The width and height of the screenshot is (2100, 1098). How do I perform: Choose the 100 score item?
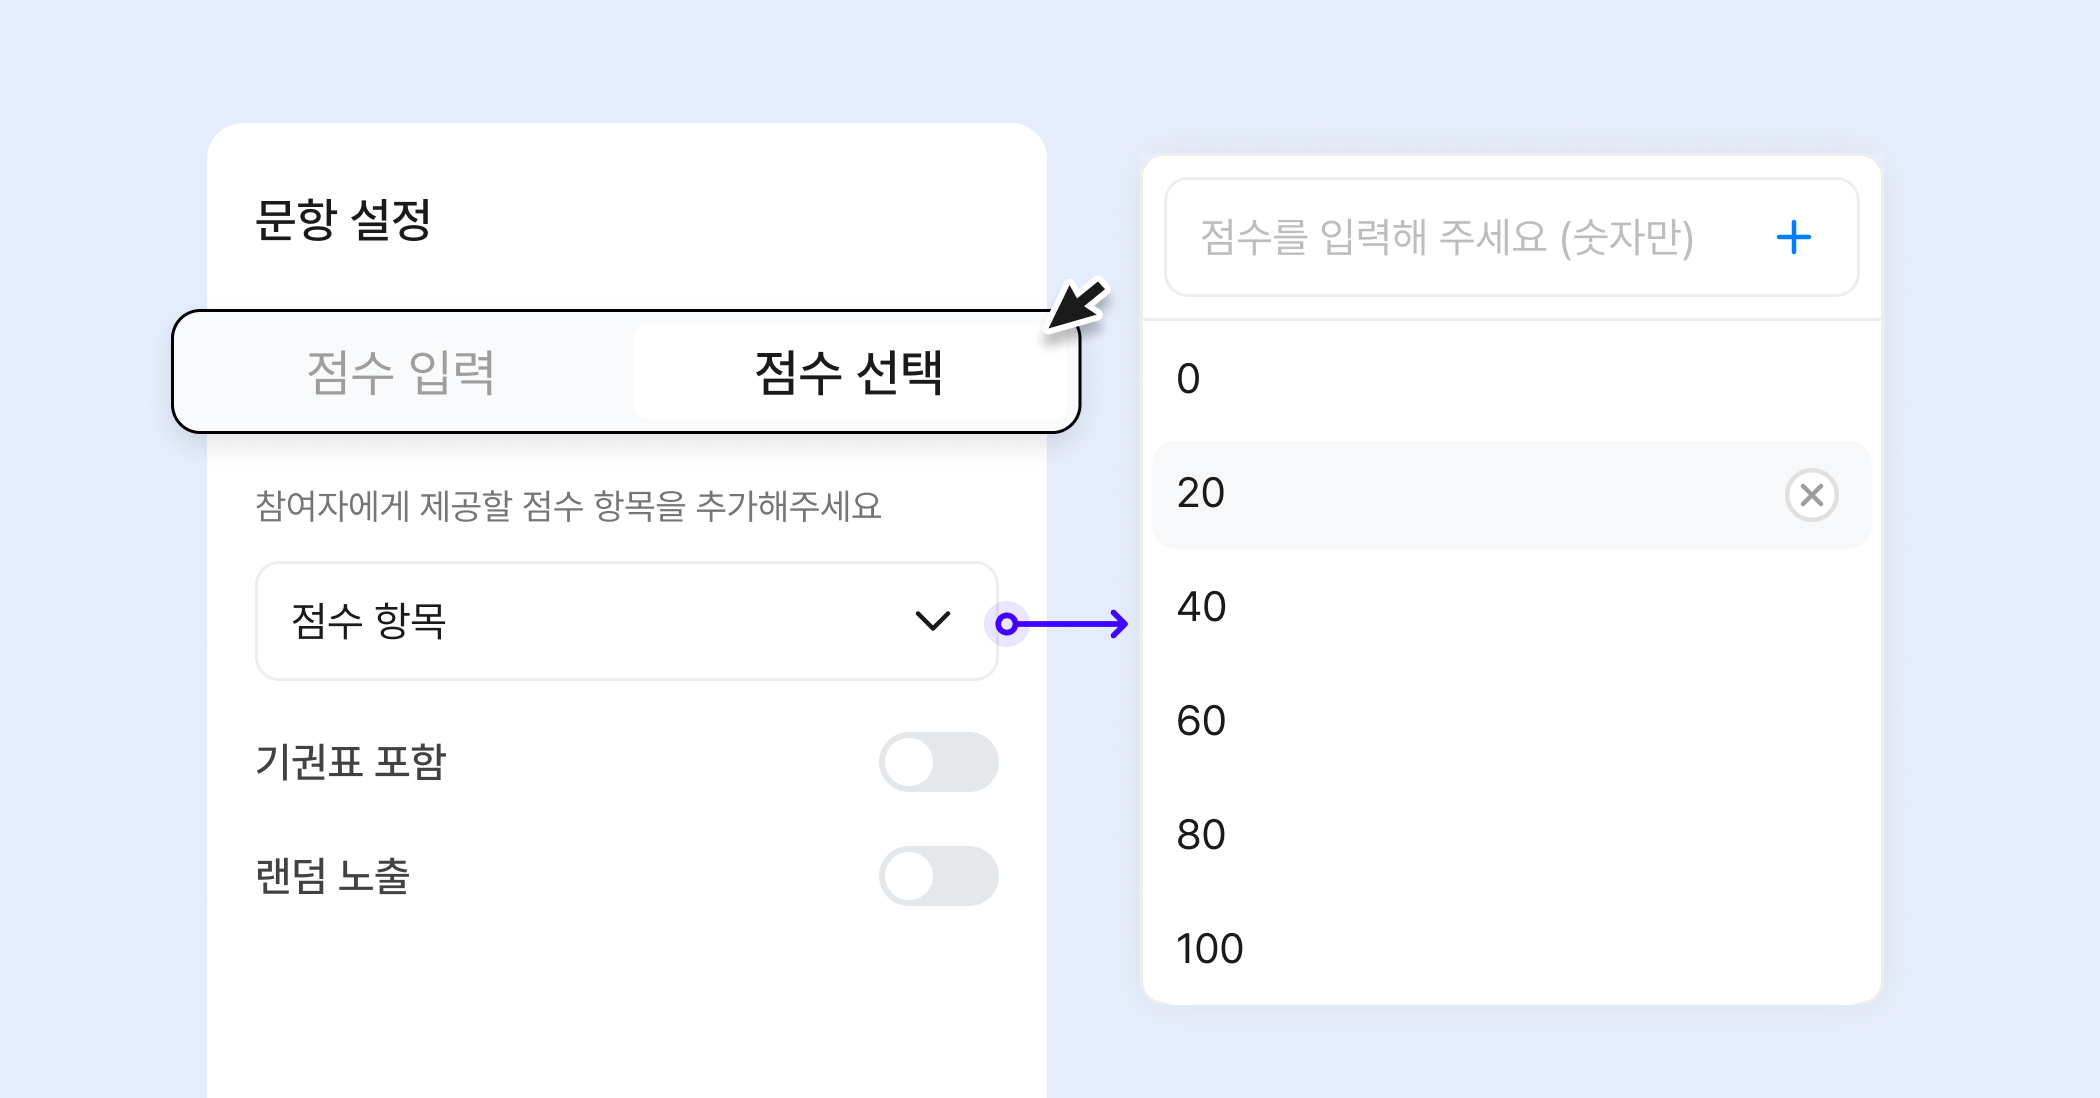pyautogui.click(x=1209, y=949)
